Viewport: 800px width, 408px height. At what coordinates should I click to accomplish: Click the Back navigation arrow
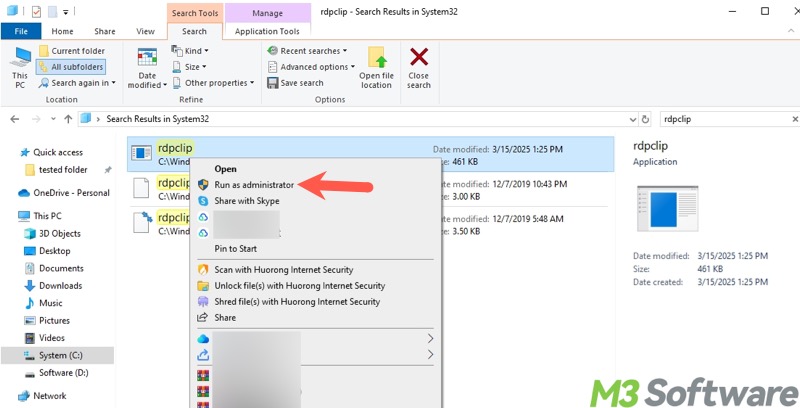point(15,119)
